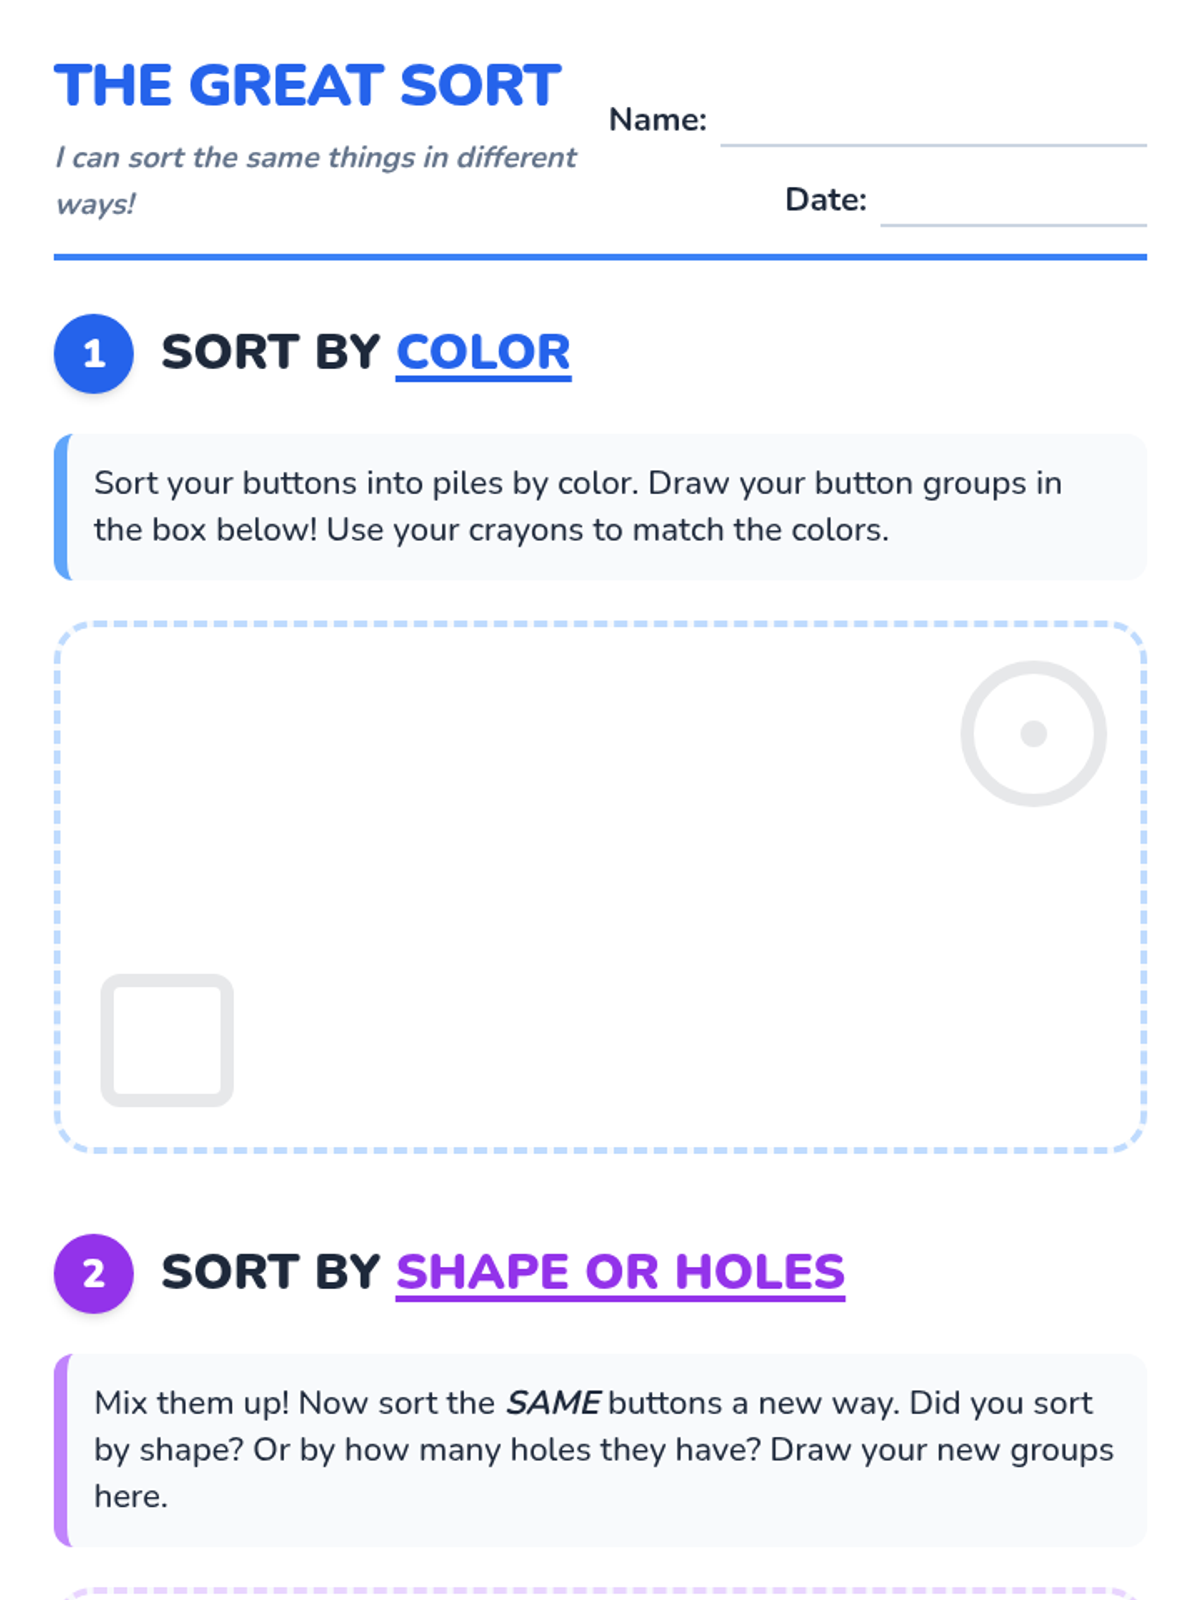
Task: Click the underlined SHAPE OR HOLES text
Action: click(x=620, y=1273)
